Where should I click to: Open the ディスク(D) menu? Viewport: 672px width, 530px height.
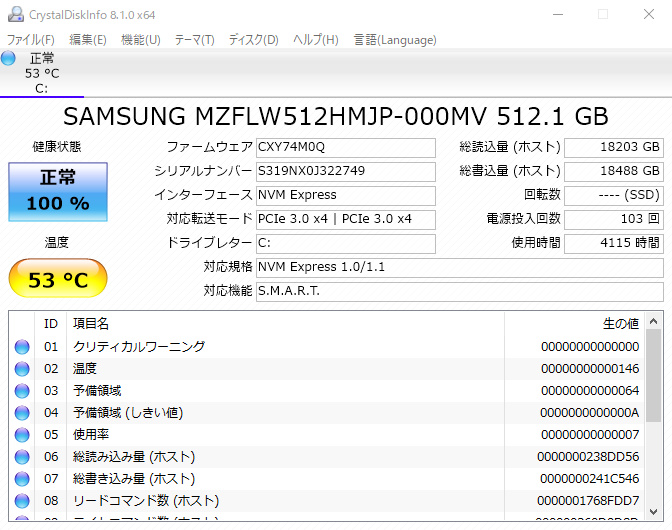click(x=254, y=40)
